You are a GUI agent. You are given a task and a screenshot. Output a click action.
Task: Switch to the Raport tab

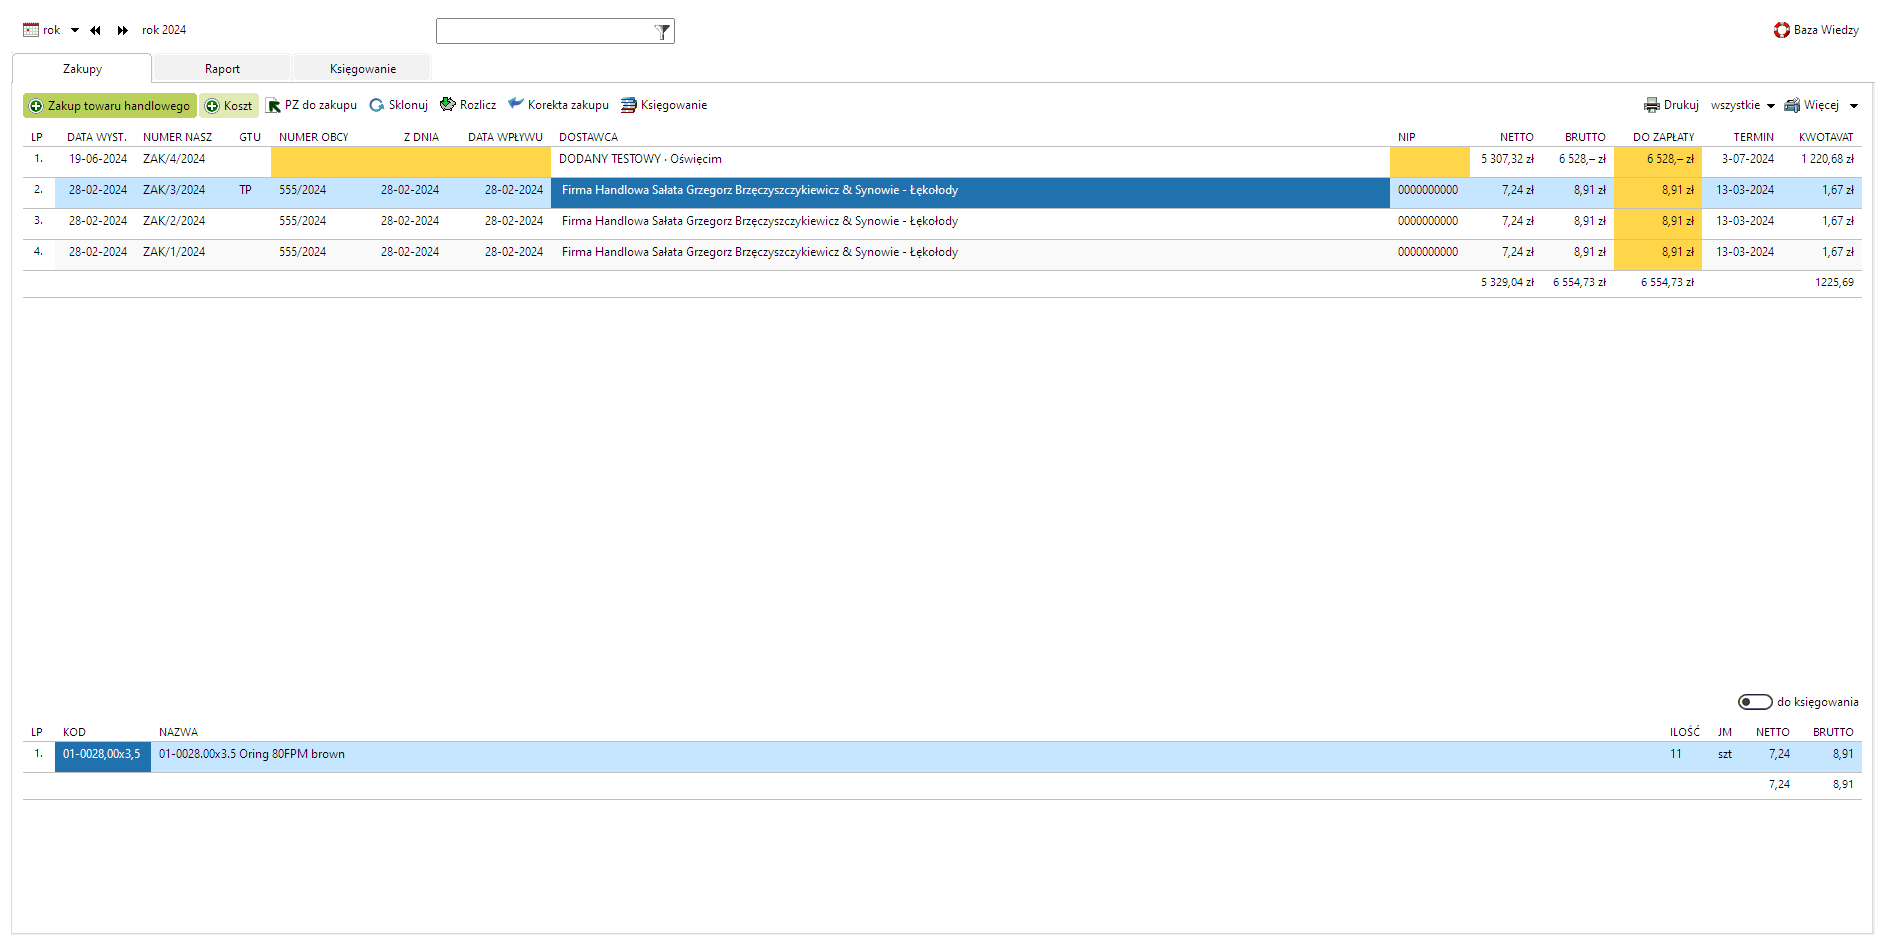[222, 69]
